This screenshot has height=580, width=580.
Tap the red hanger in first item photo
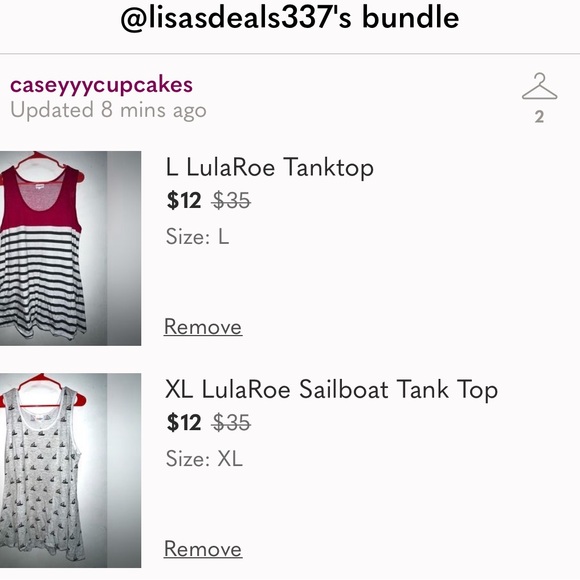(x=41, y=161)
